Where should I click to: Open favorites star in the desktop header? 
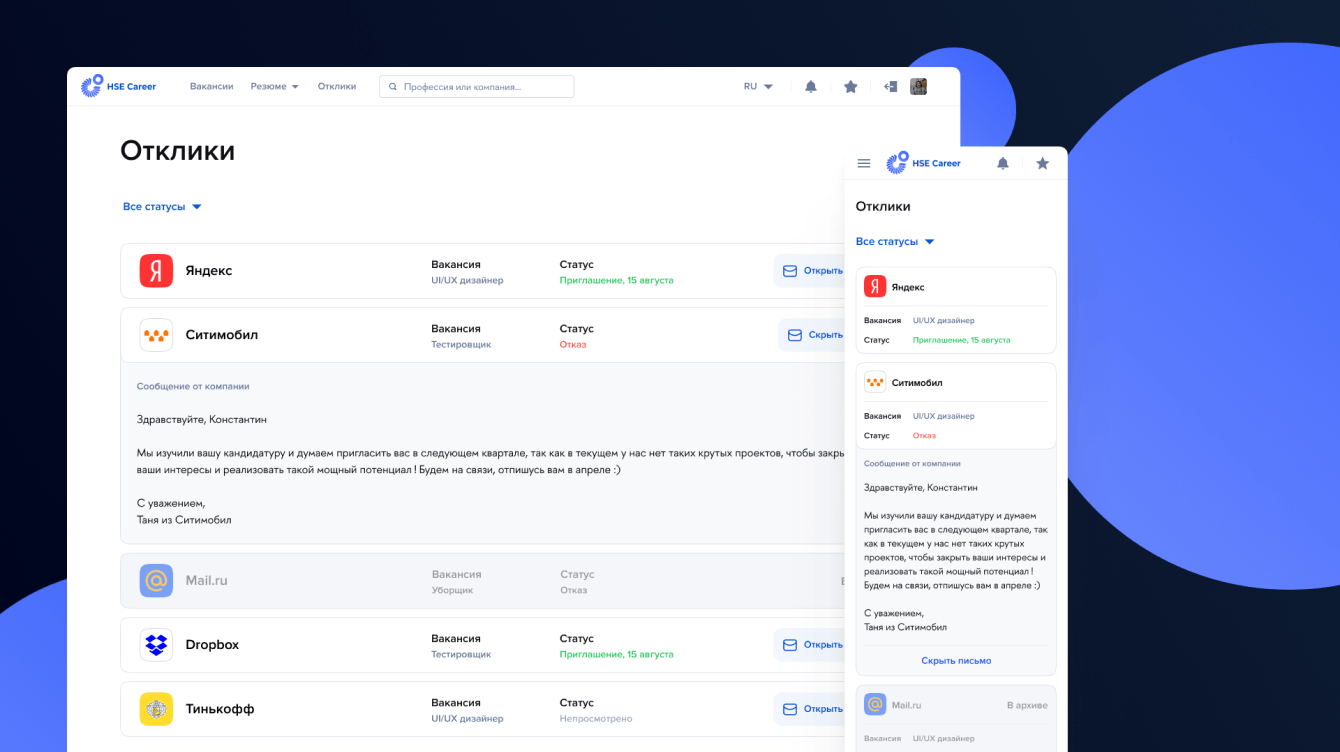(851, 87)
